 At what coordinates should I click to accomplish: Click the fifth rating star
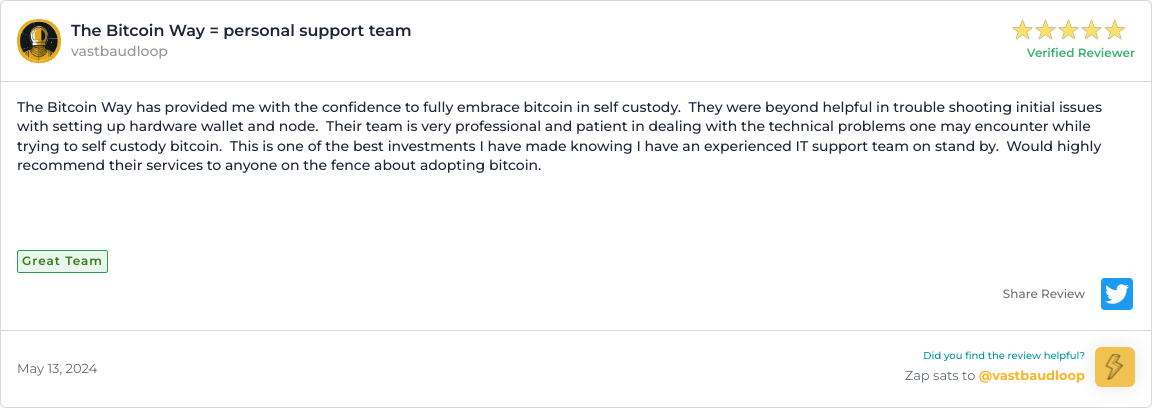(1114, 30)
